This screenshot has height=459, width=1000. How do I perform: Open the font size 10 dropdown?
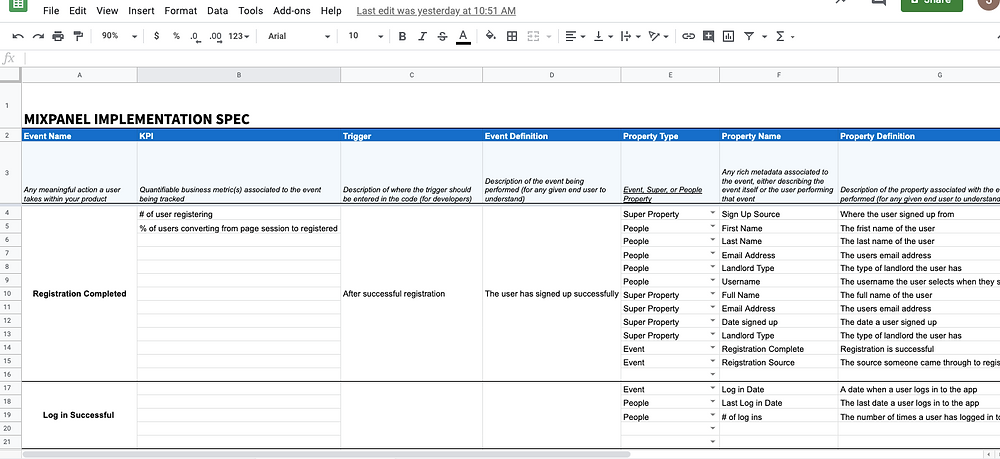click(366, 36)
